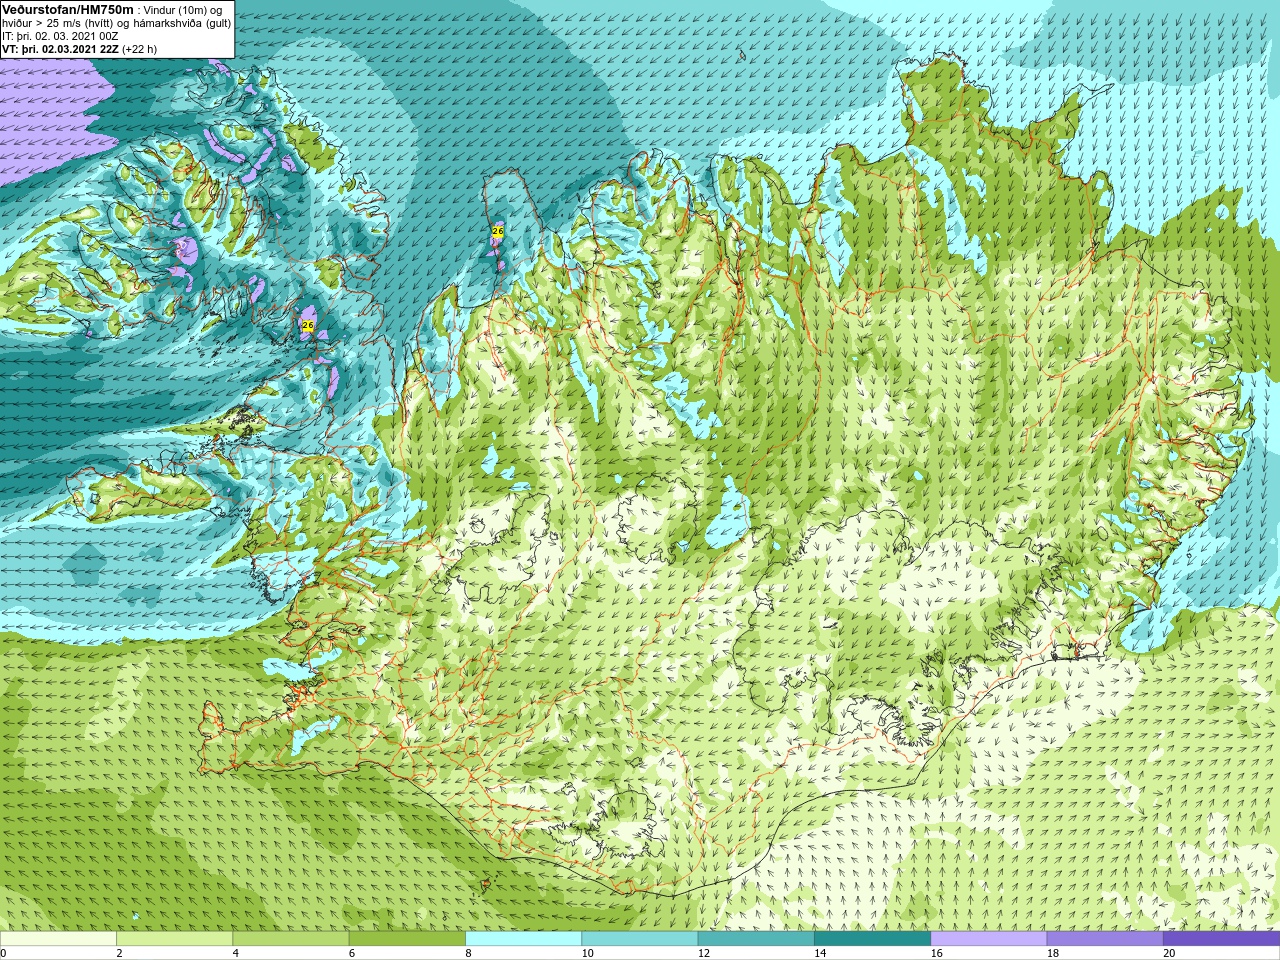1280x960 pixels.
Task: Click the yellow 26 gust marker in the west fjords
Action: pyautogui.click(x=308, y=326)
